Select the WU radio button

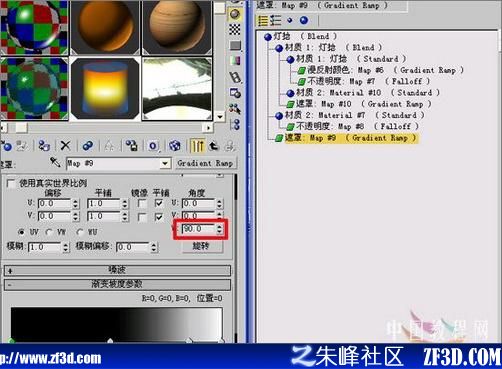click(80, 232)
